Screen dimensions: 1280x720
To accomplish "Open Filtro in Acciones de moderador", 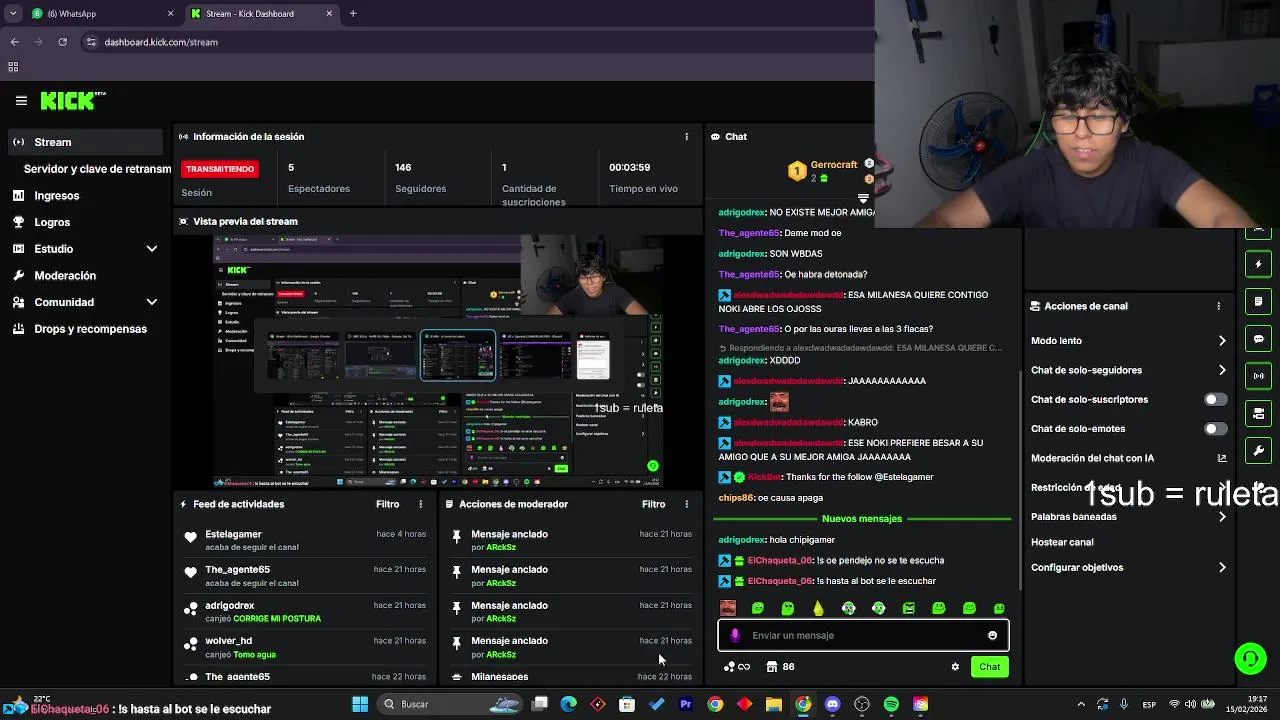I will click(653, 504).
